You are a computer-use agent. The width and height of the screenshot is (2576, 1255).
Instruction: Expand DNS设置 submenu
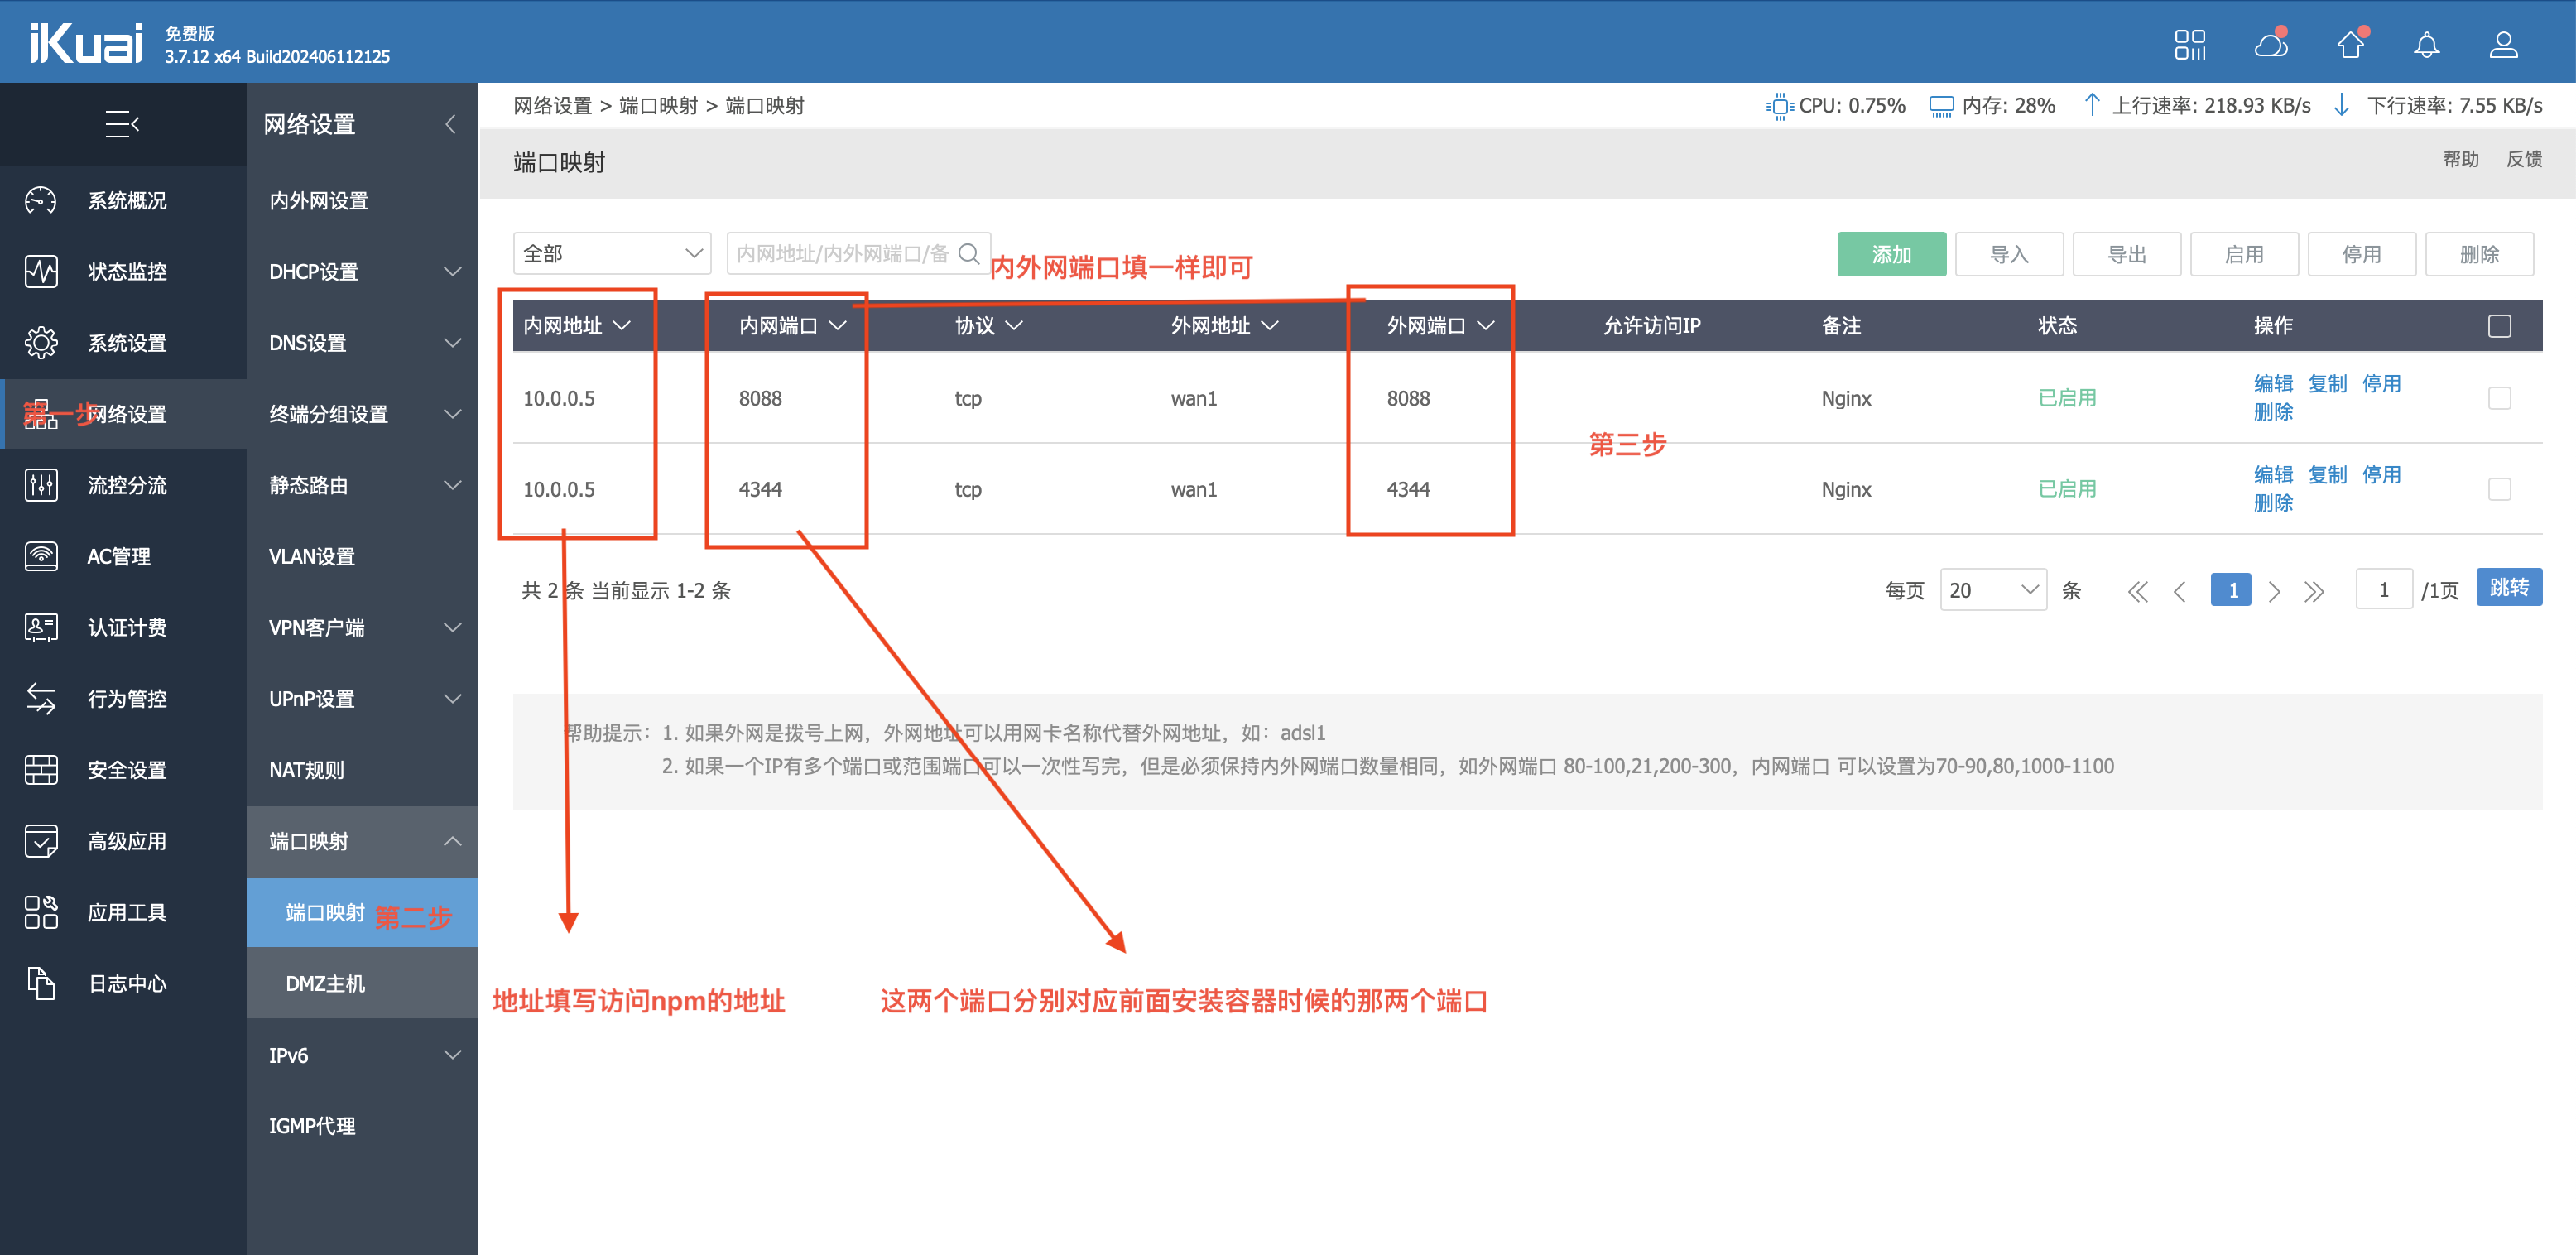pos(453,342)
